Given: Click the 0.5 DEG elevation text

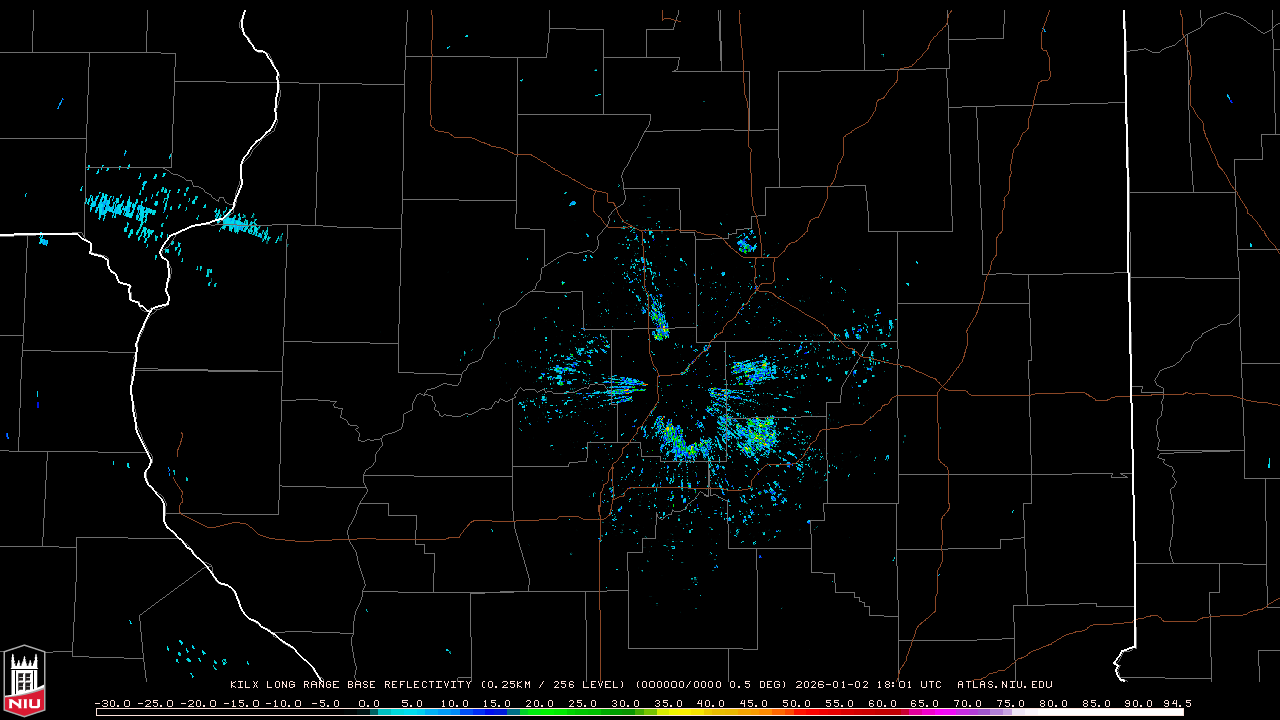Looking at the screenshot, I should (x=760, y=685).
